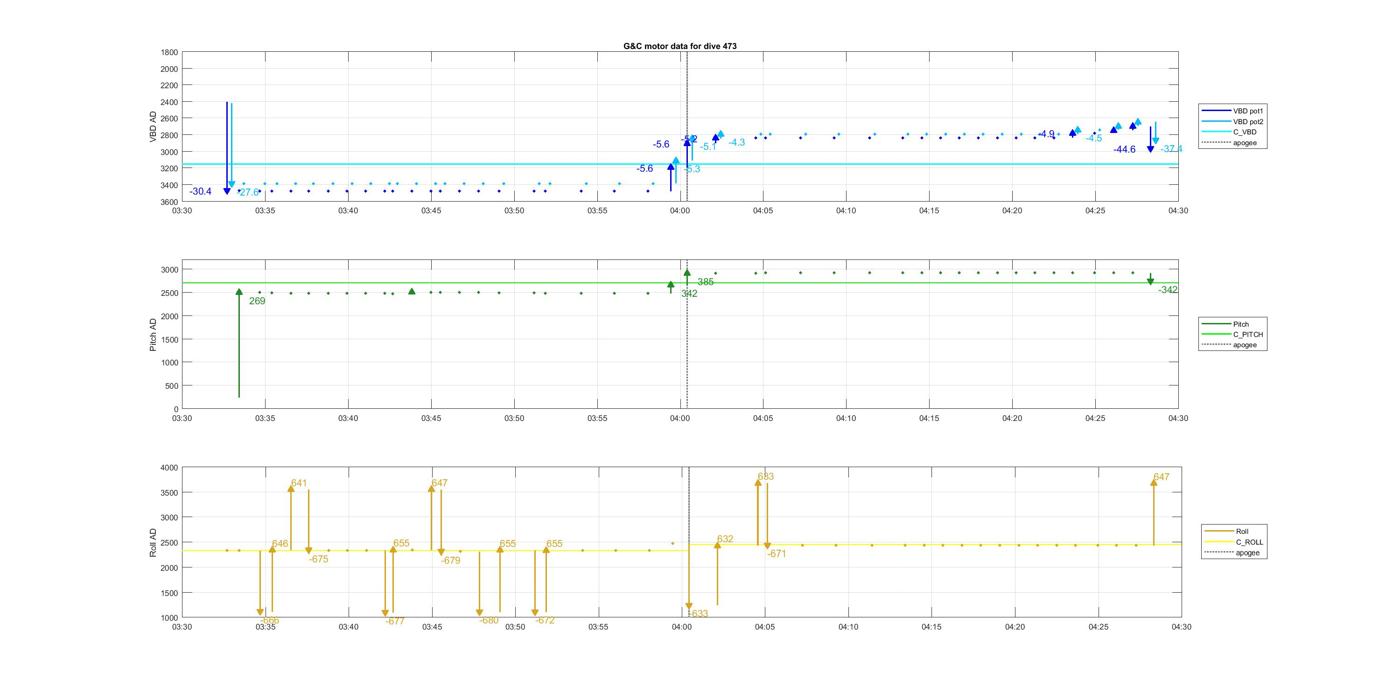This screenshot has width=1400, height=693.
Task: Click the '-671' roll data label
Action: (x=776, y=554)
